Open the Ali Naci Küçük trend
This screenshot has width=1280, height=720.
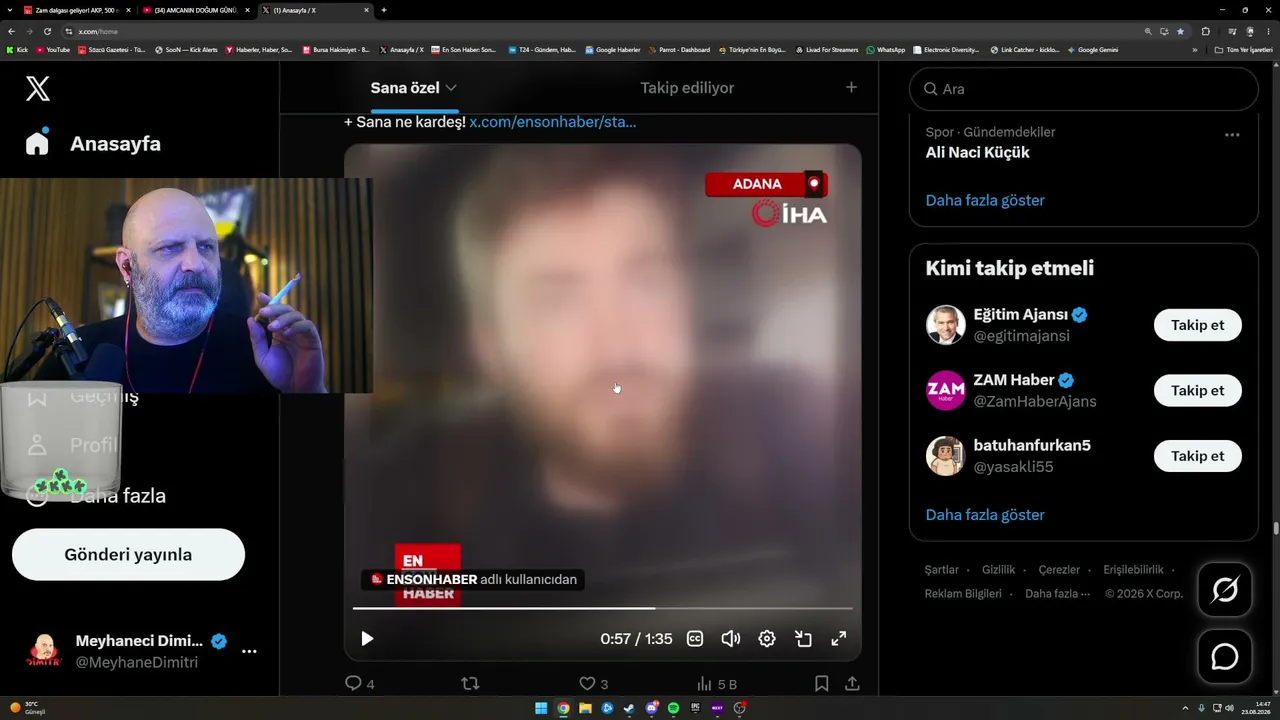(x=977, y=152)
